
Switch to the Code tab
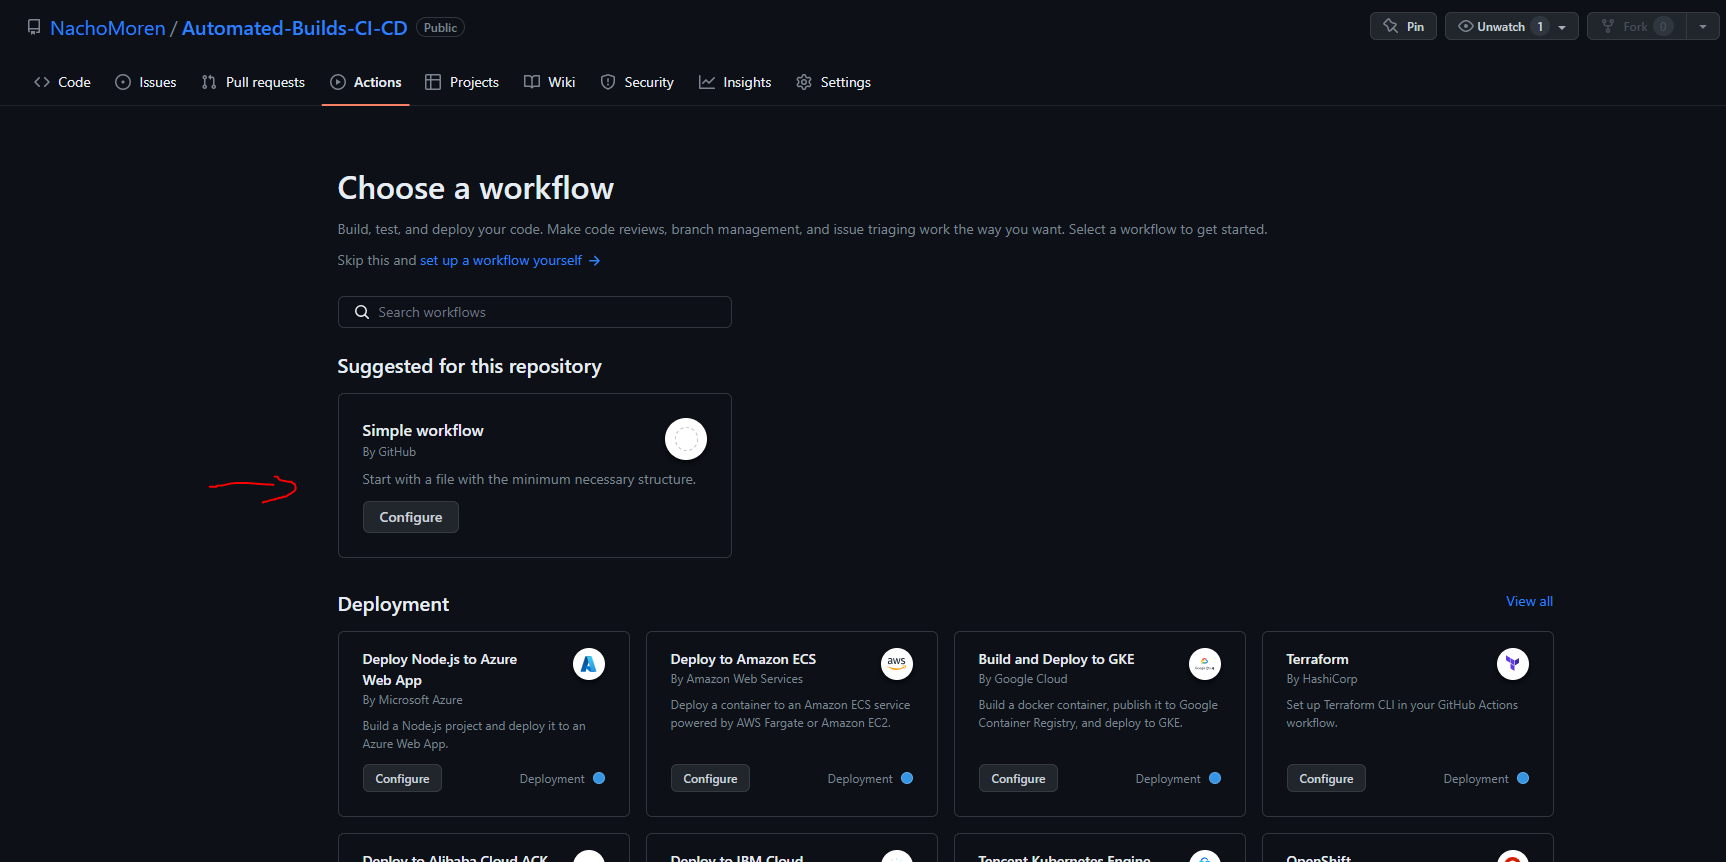(62, 82)
